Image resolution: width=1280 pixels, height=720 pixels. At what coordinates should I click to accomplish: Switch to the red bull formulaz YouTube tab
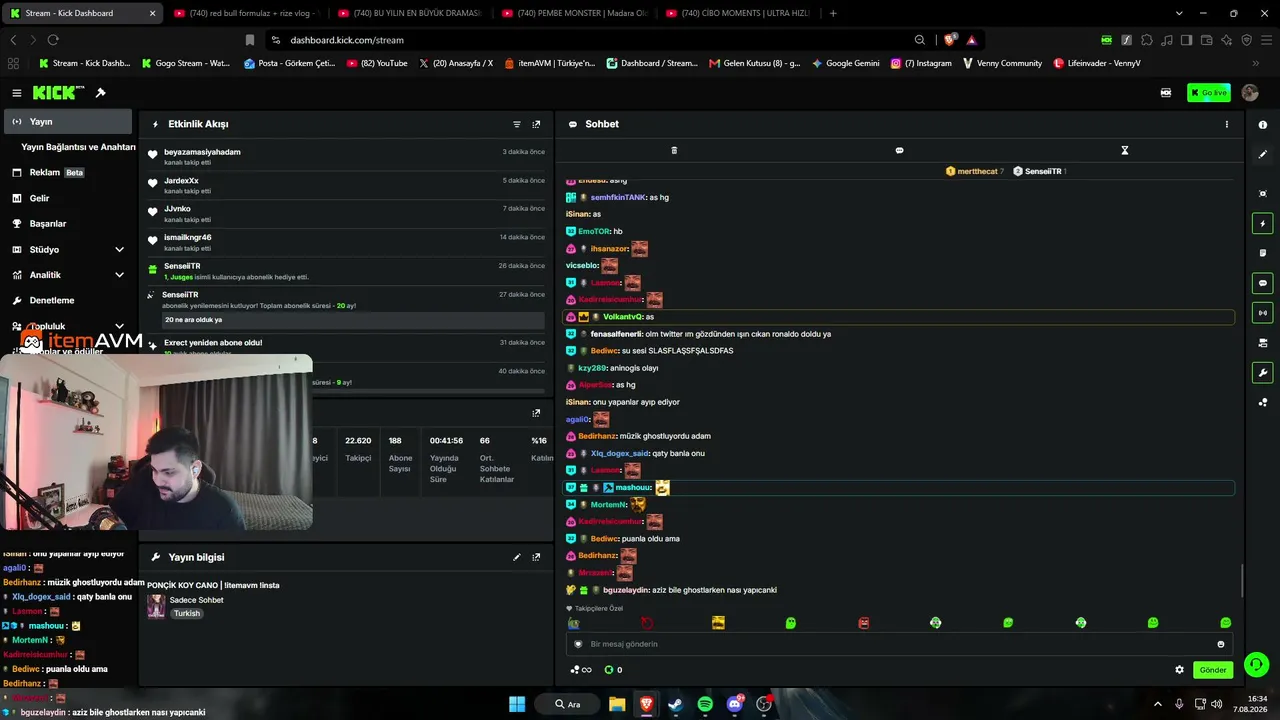(245, 13)
